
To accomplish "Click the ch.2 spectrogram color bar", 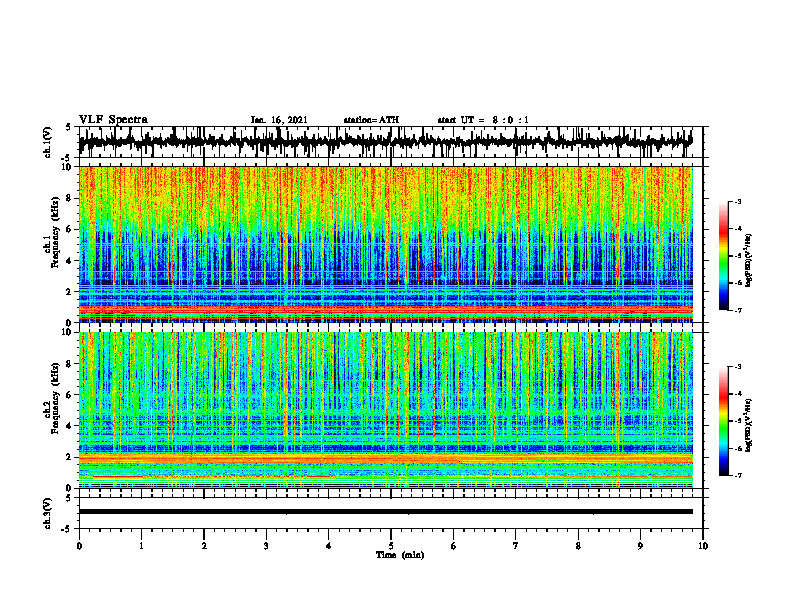I will coord(723,421).
